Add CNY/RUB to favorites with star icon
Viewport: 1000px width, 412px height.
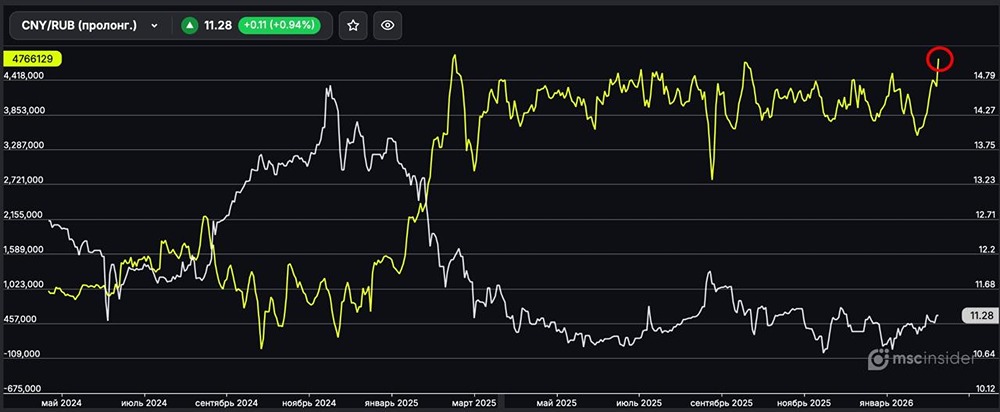[x=352, y=26]
